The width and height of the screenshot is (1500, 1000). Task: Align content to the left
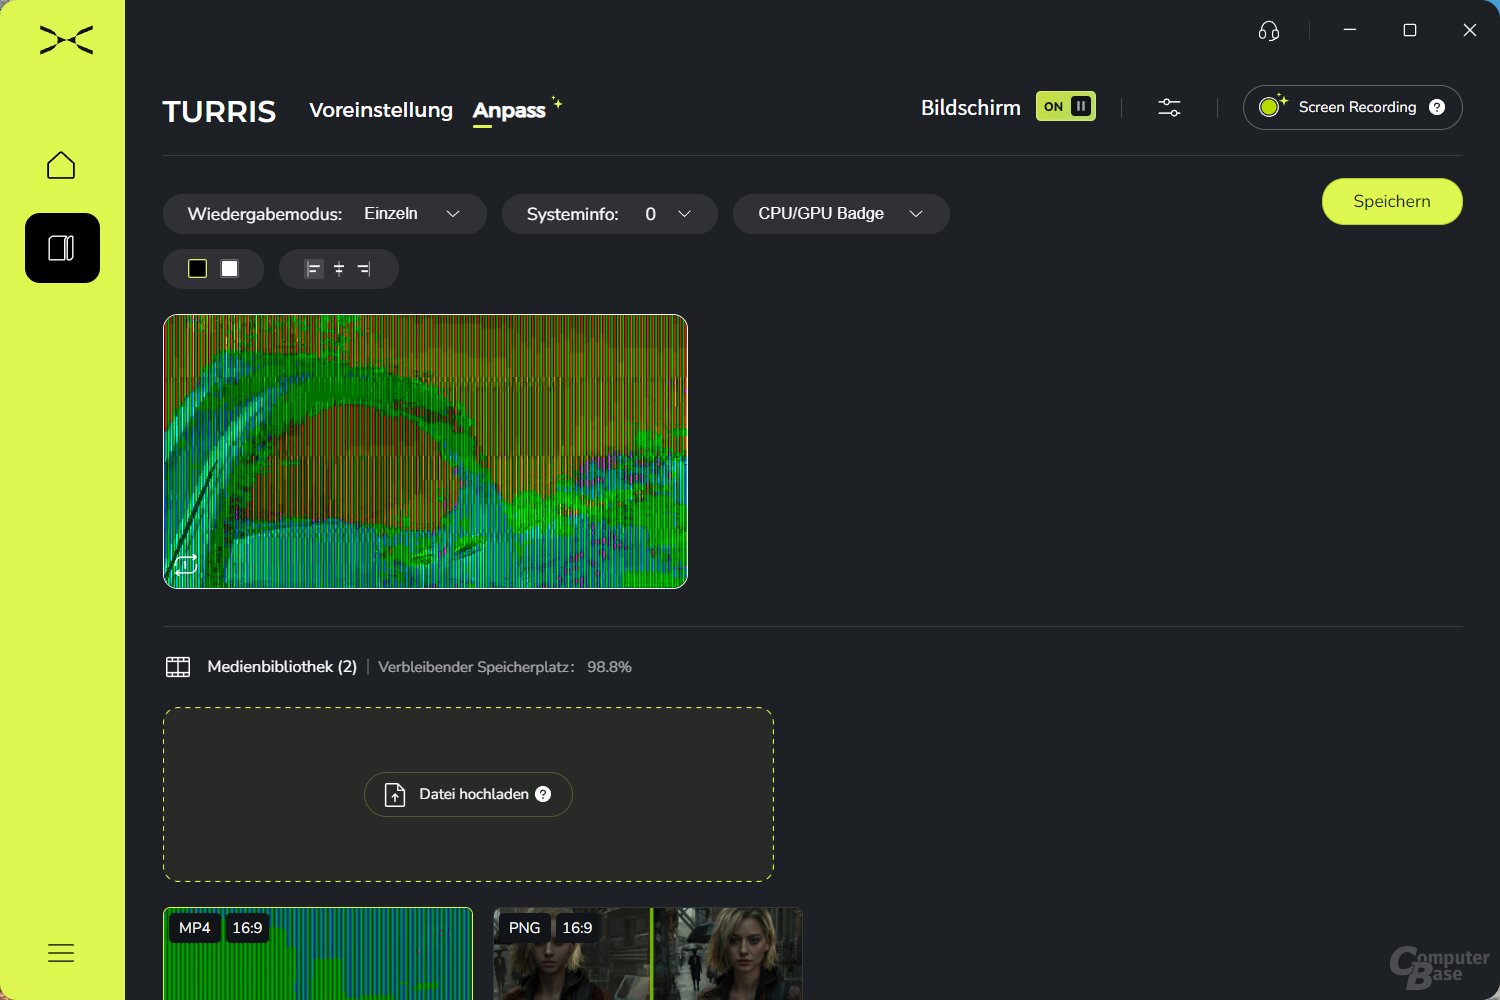click(x=313, y=269)
